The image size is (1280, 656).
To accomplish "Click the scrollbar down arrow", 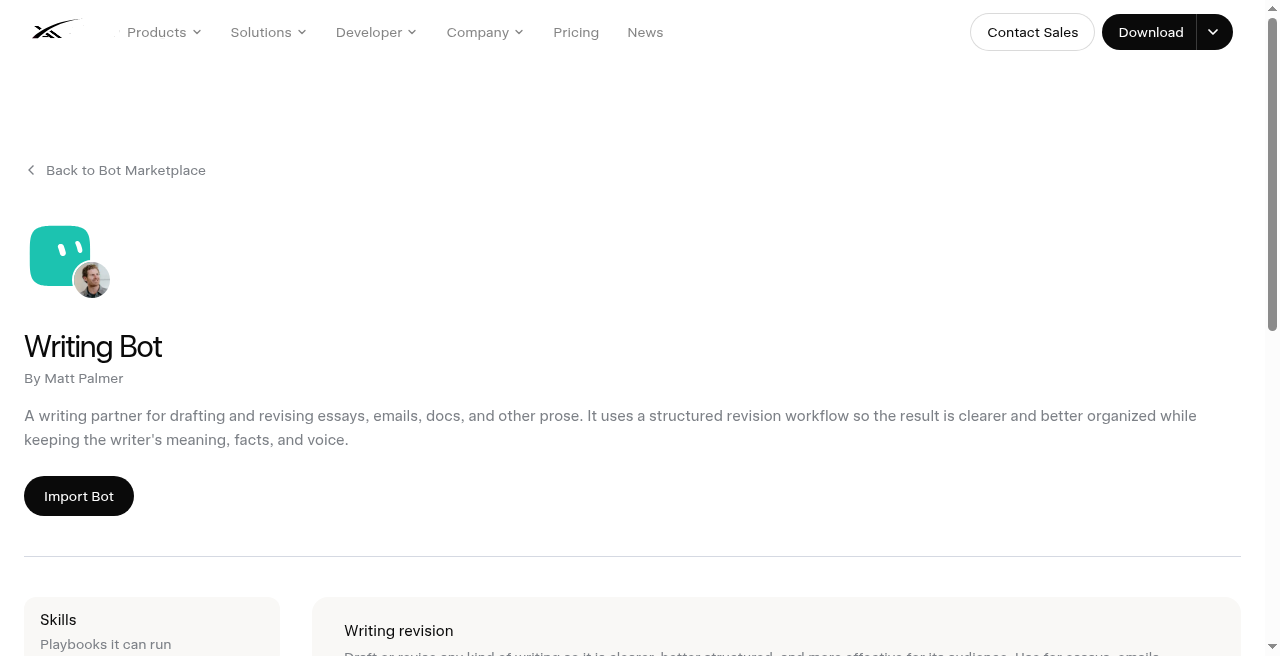I will pos(1272,647).
